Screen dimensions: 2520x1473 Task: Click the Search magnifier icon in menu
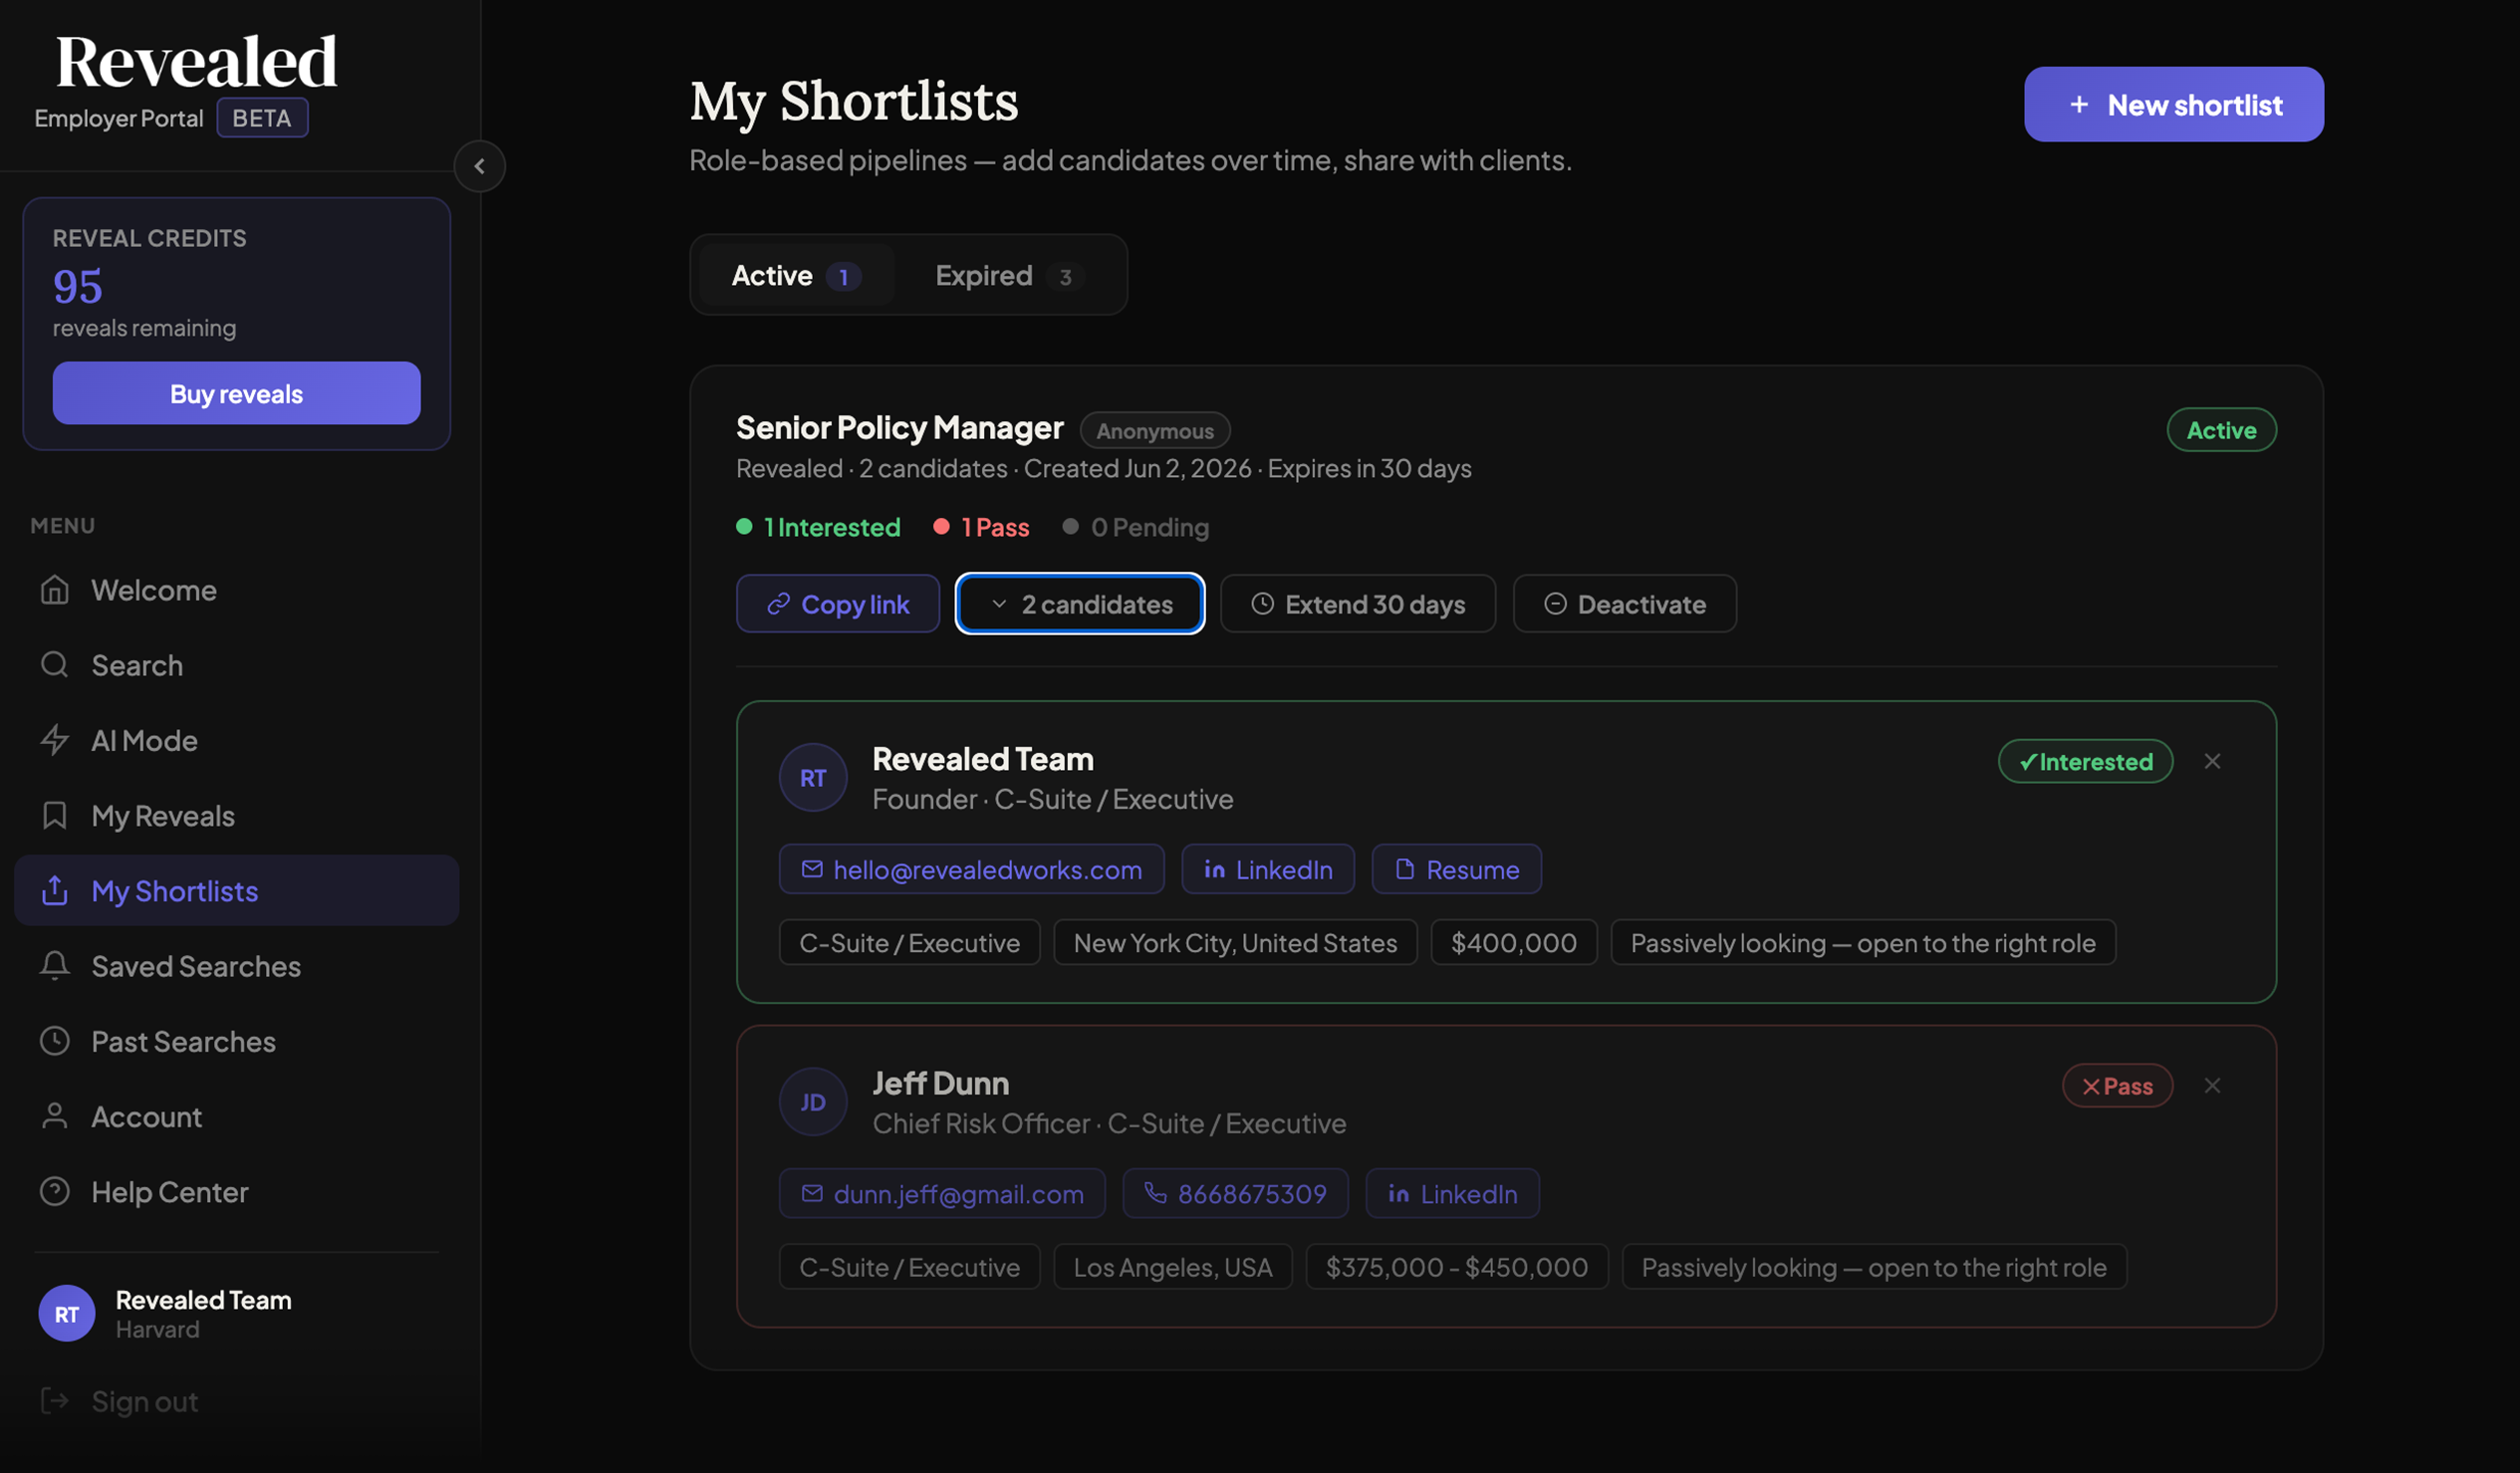coord(55,665)
